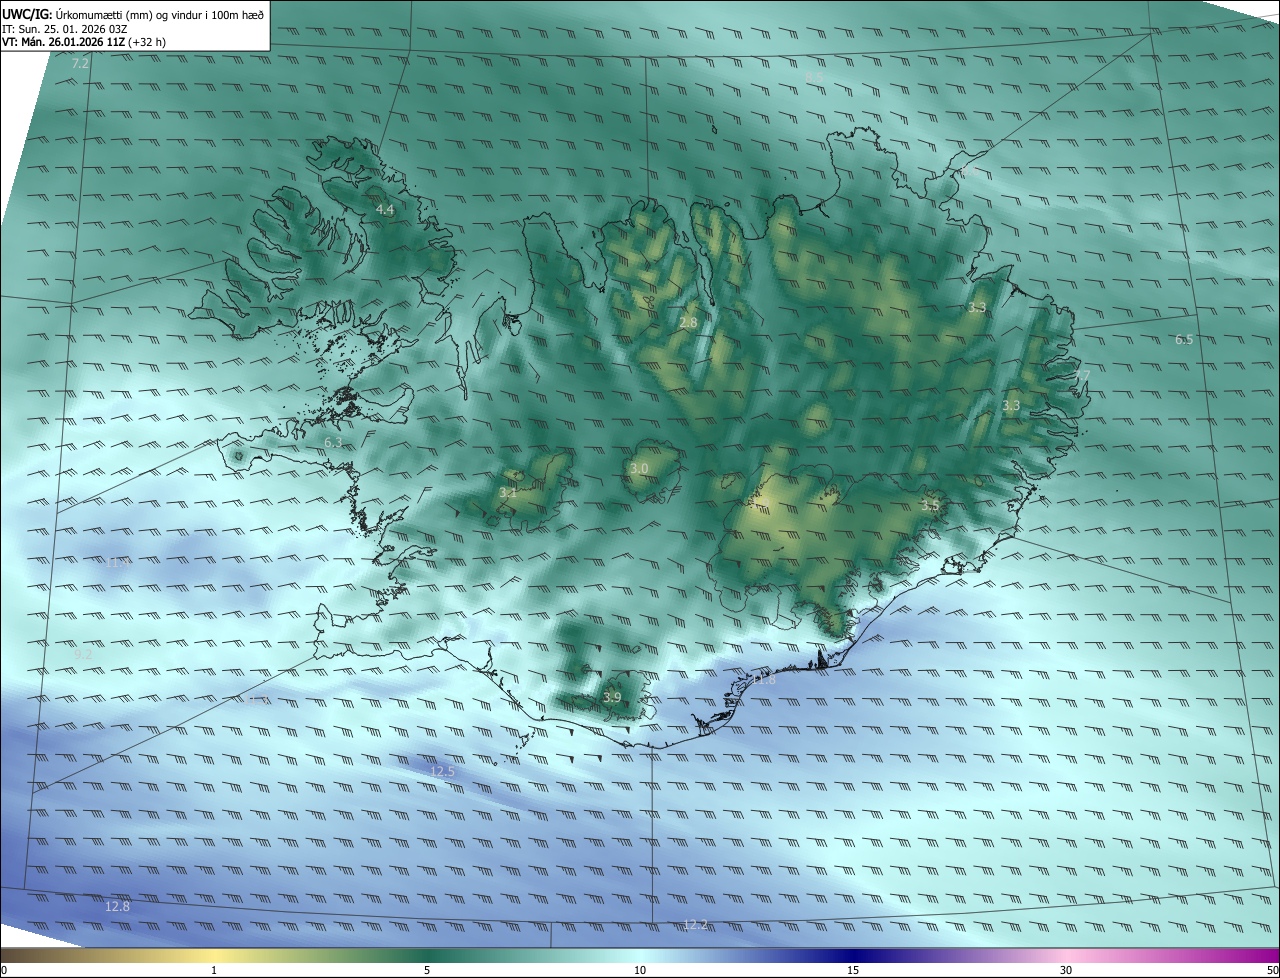The height and width of the screenshot is (978, 1280).
Task: Click the 6.3 value on the map
Action: (333, 442)
